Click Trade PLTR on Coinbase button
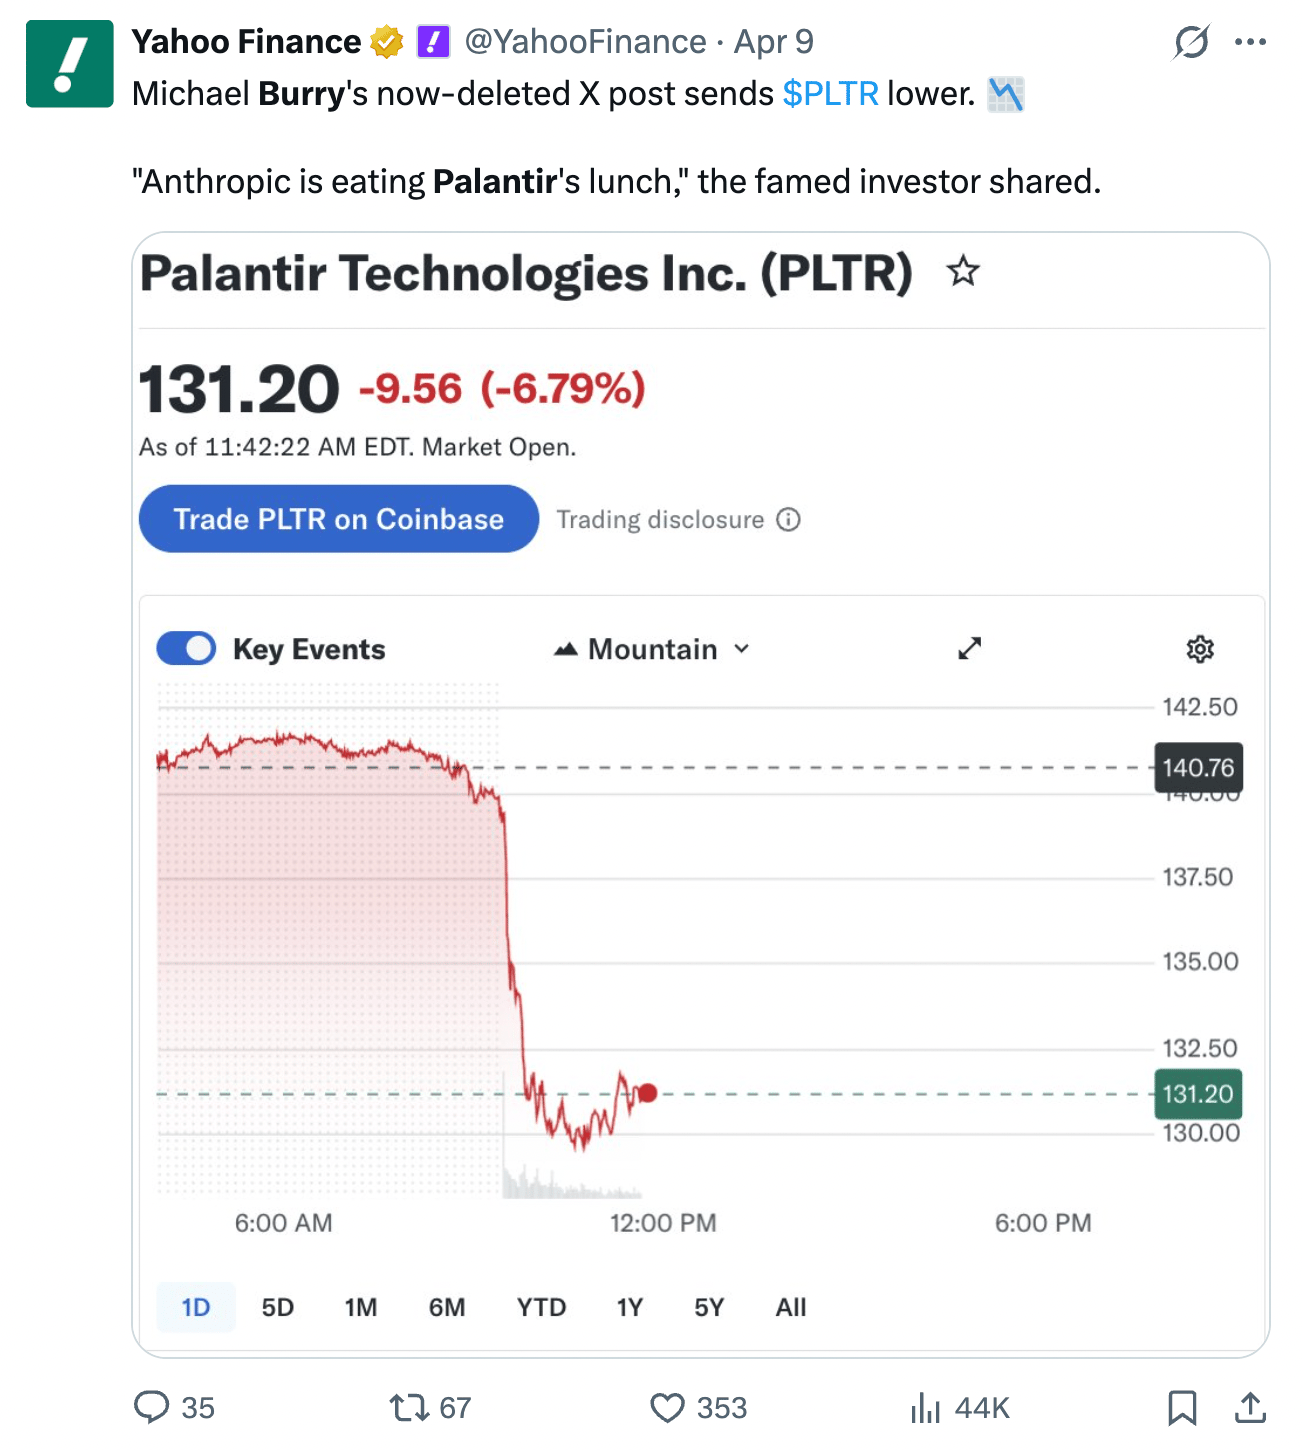1302x1450 pixels. pyautogui.click(x=338, y=519)
